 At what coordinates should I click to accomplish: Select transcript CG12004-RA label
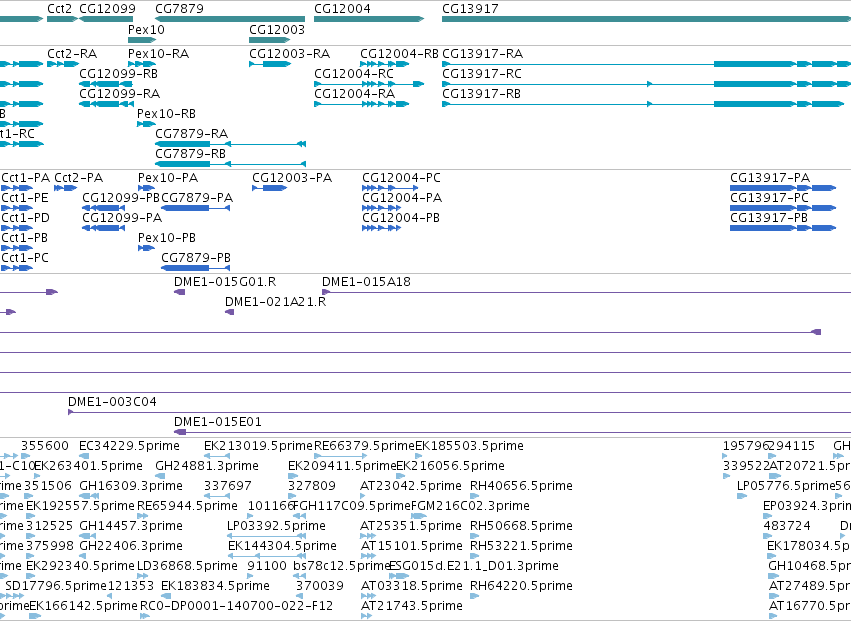coord(354,94)
